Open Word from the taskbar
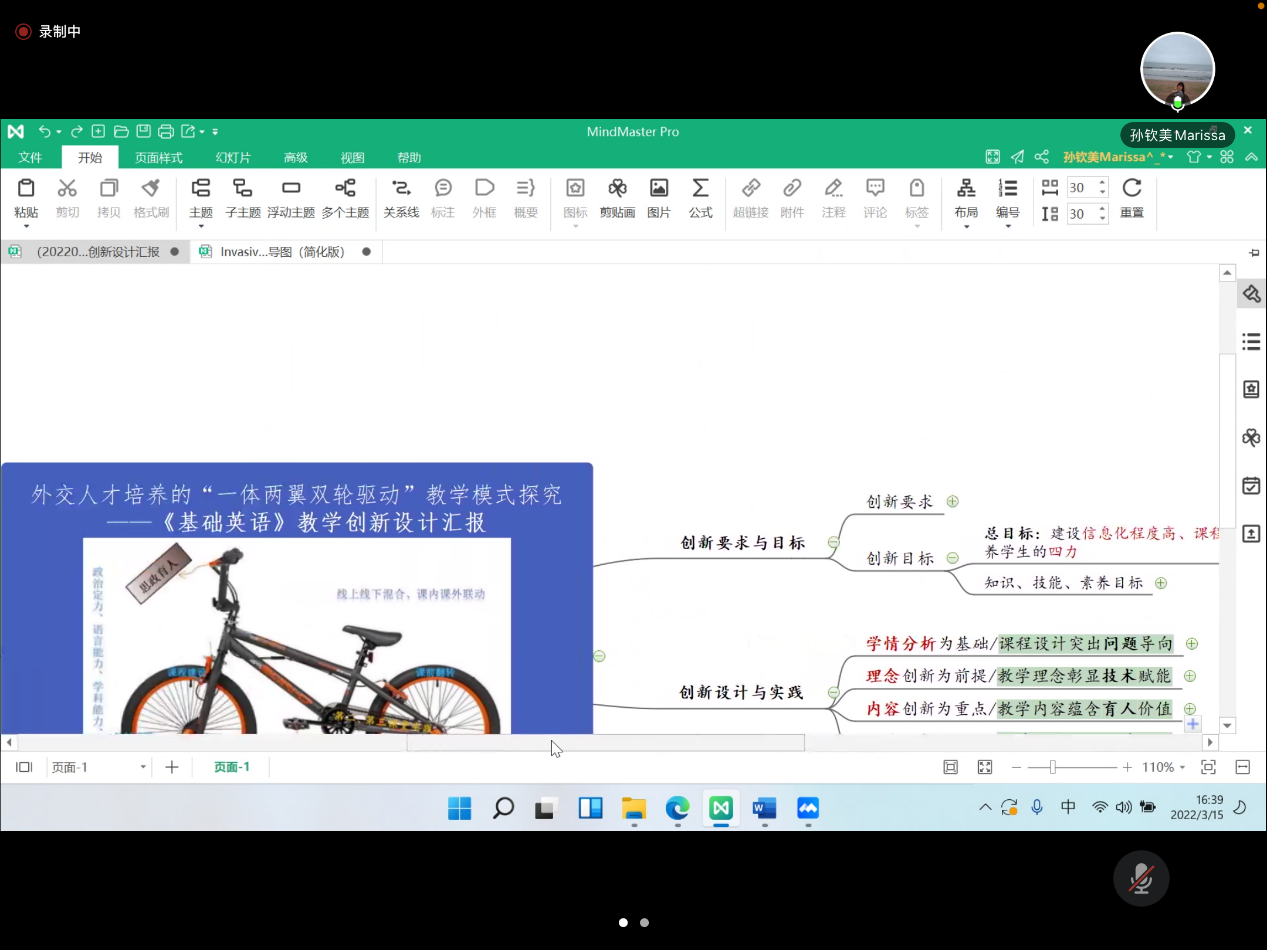The image size is (1267, 950). [764, 808]
